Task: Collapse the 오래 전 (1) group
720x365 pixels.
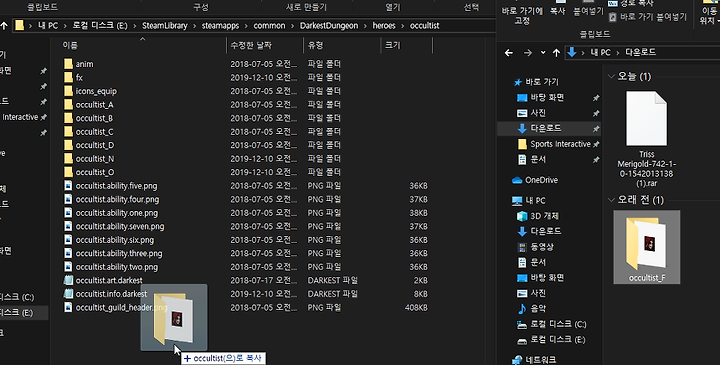Action: pos(611,200)
